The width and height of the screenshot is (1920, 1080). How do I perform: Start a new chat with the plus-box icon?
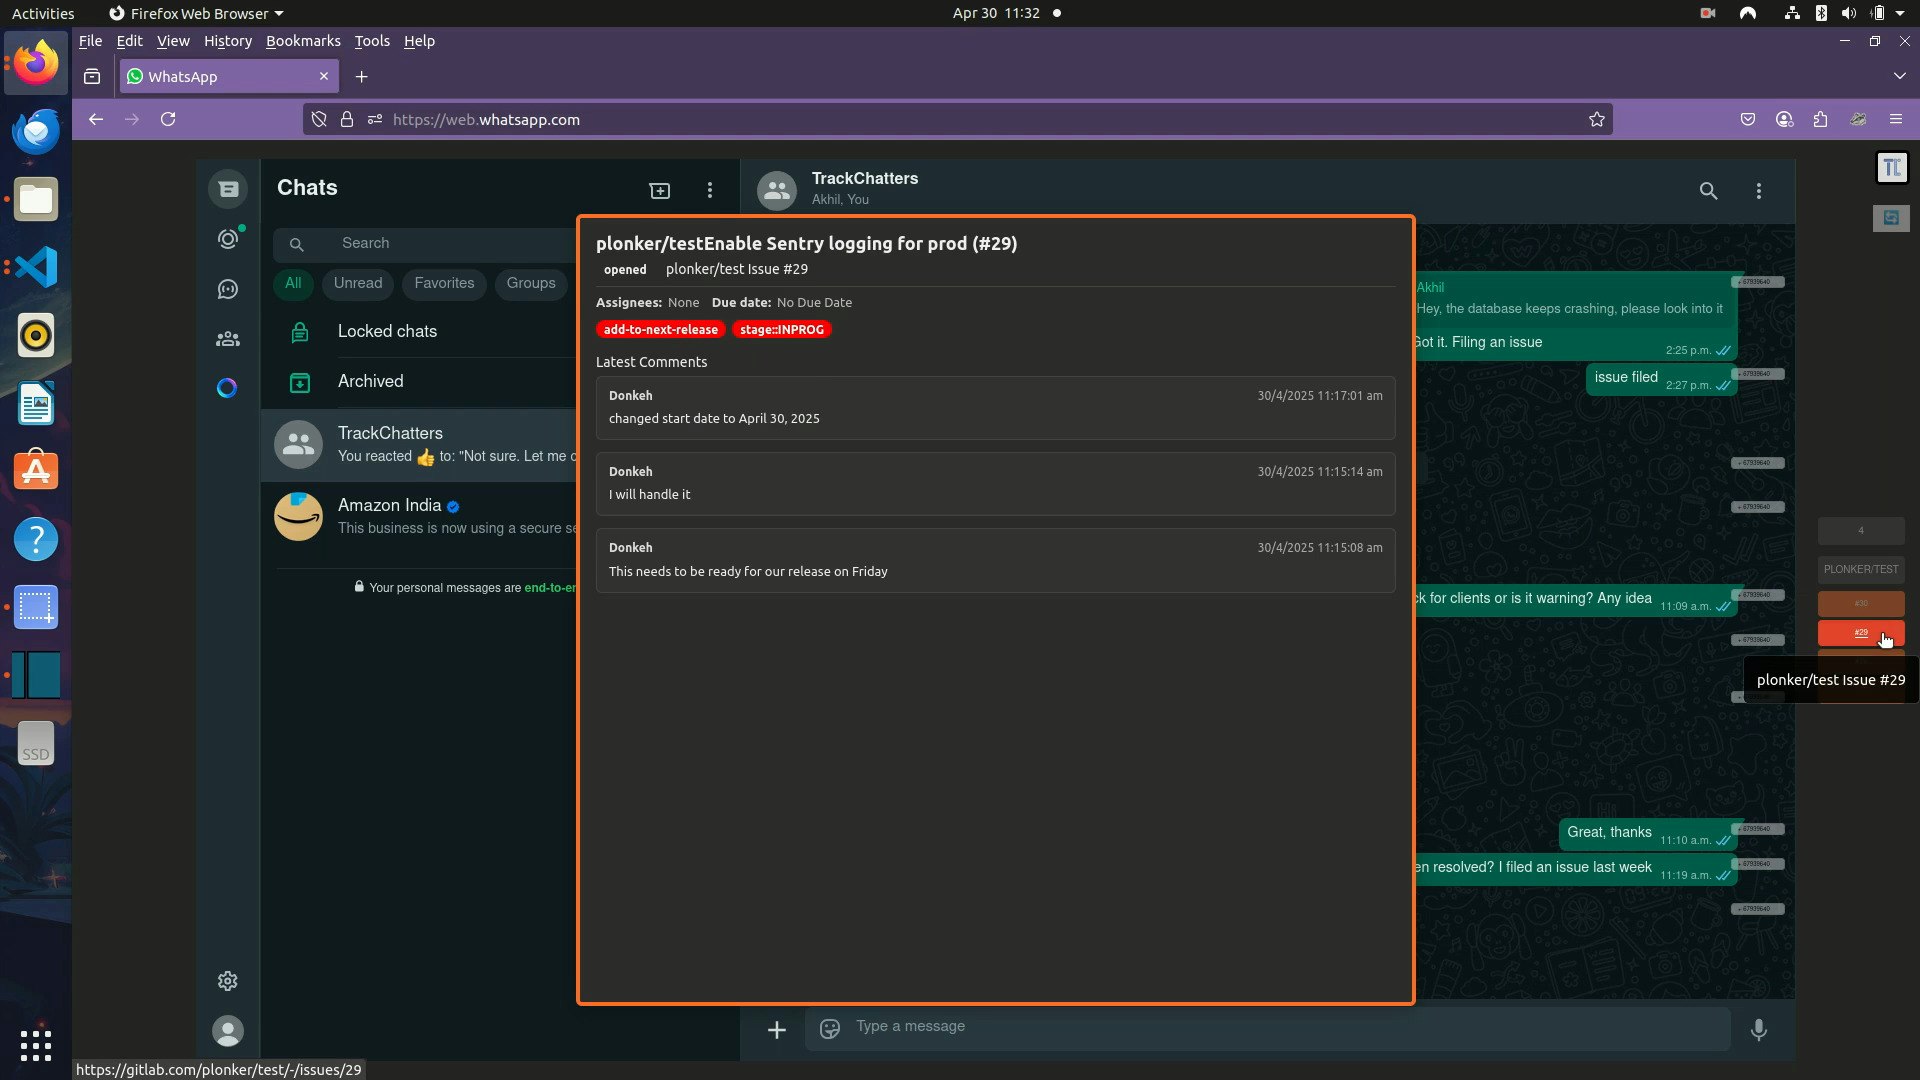tap(660, 190)
